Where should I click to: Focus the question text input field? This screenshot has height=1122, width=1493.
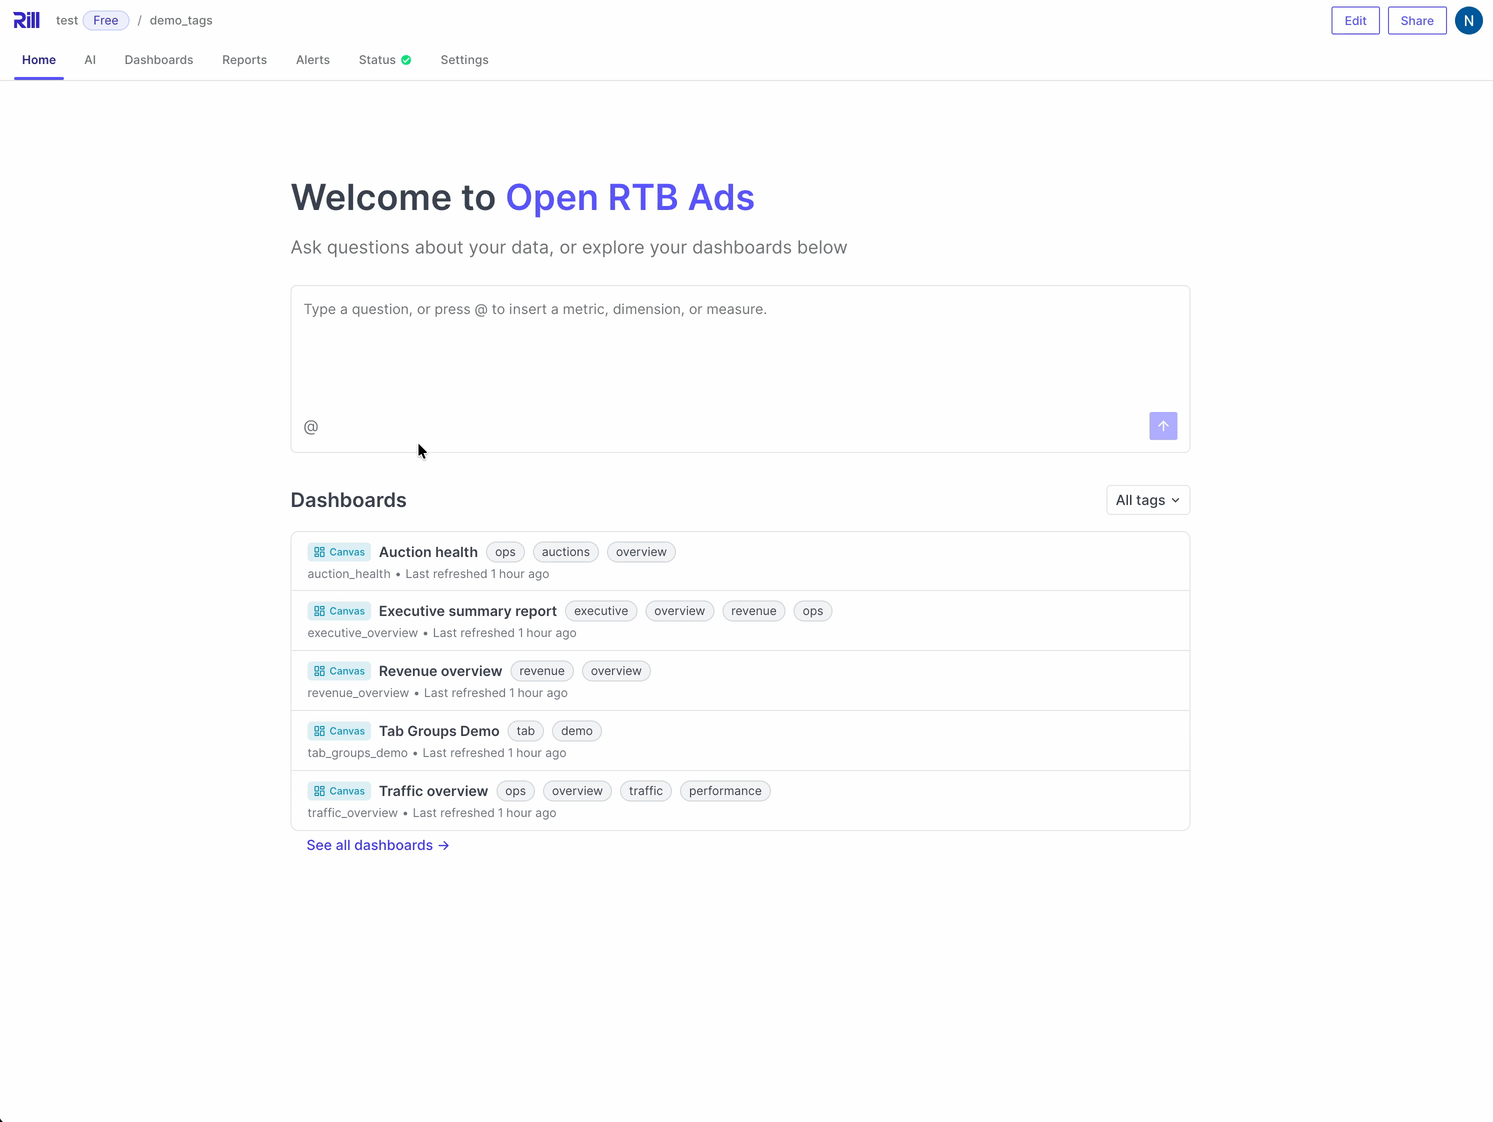point(740,345)
